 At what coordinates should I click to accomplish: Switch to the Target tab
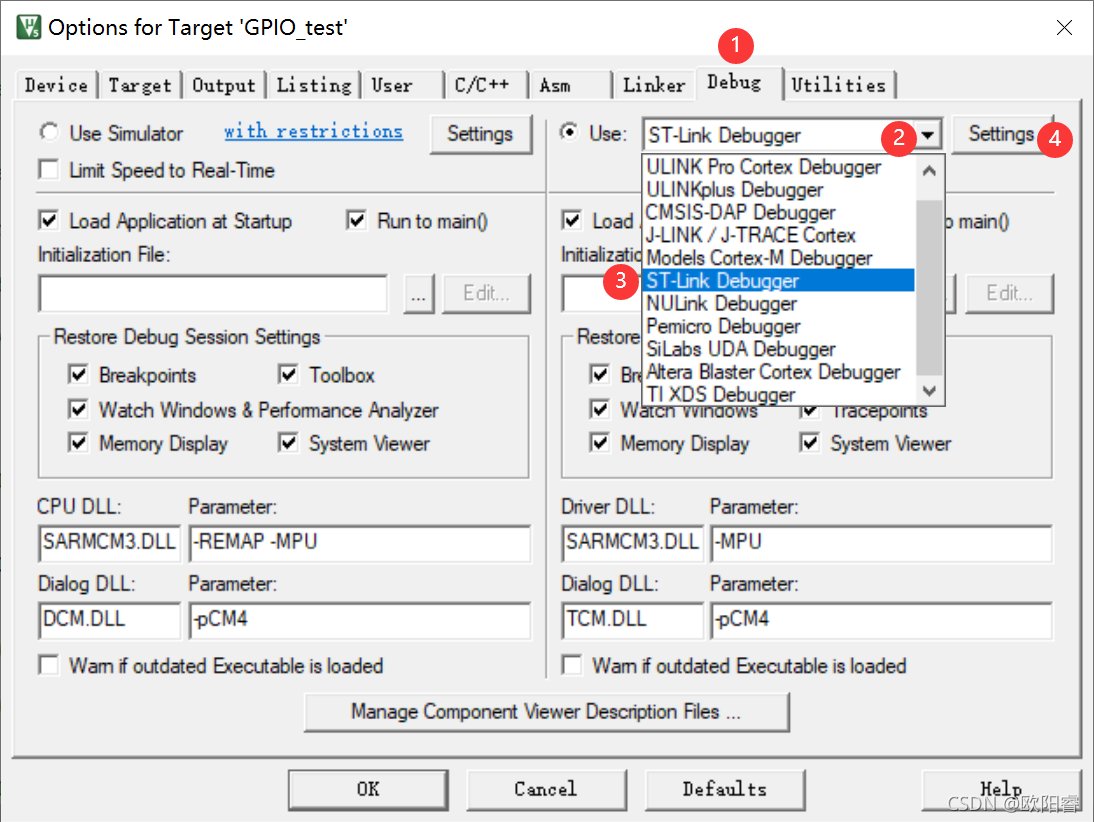tap(140, 85)
